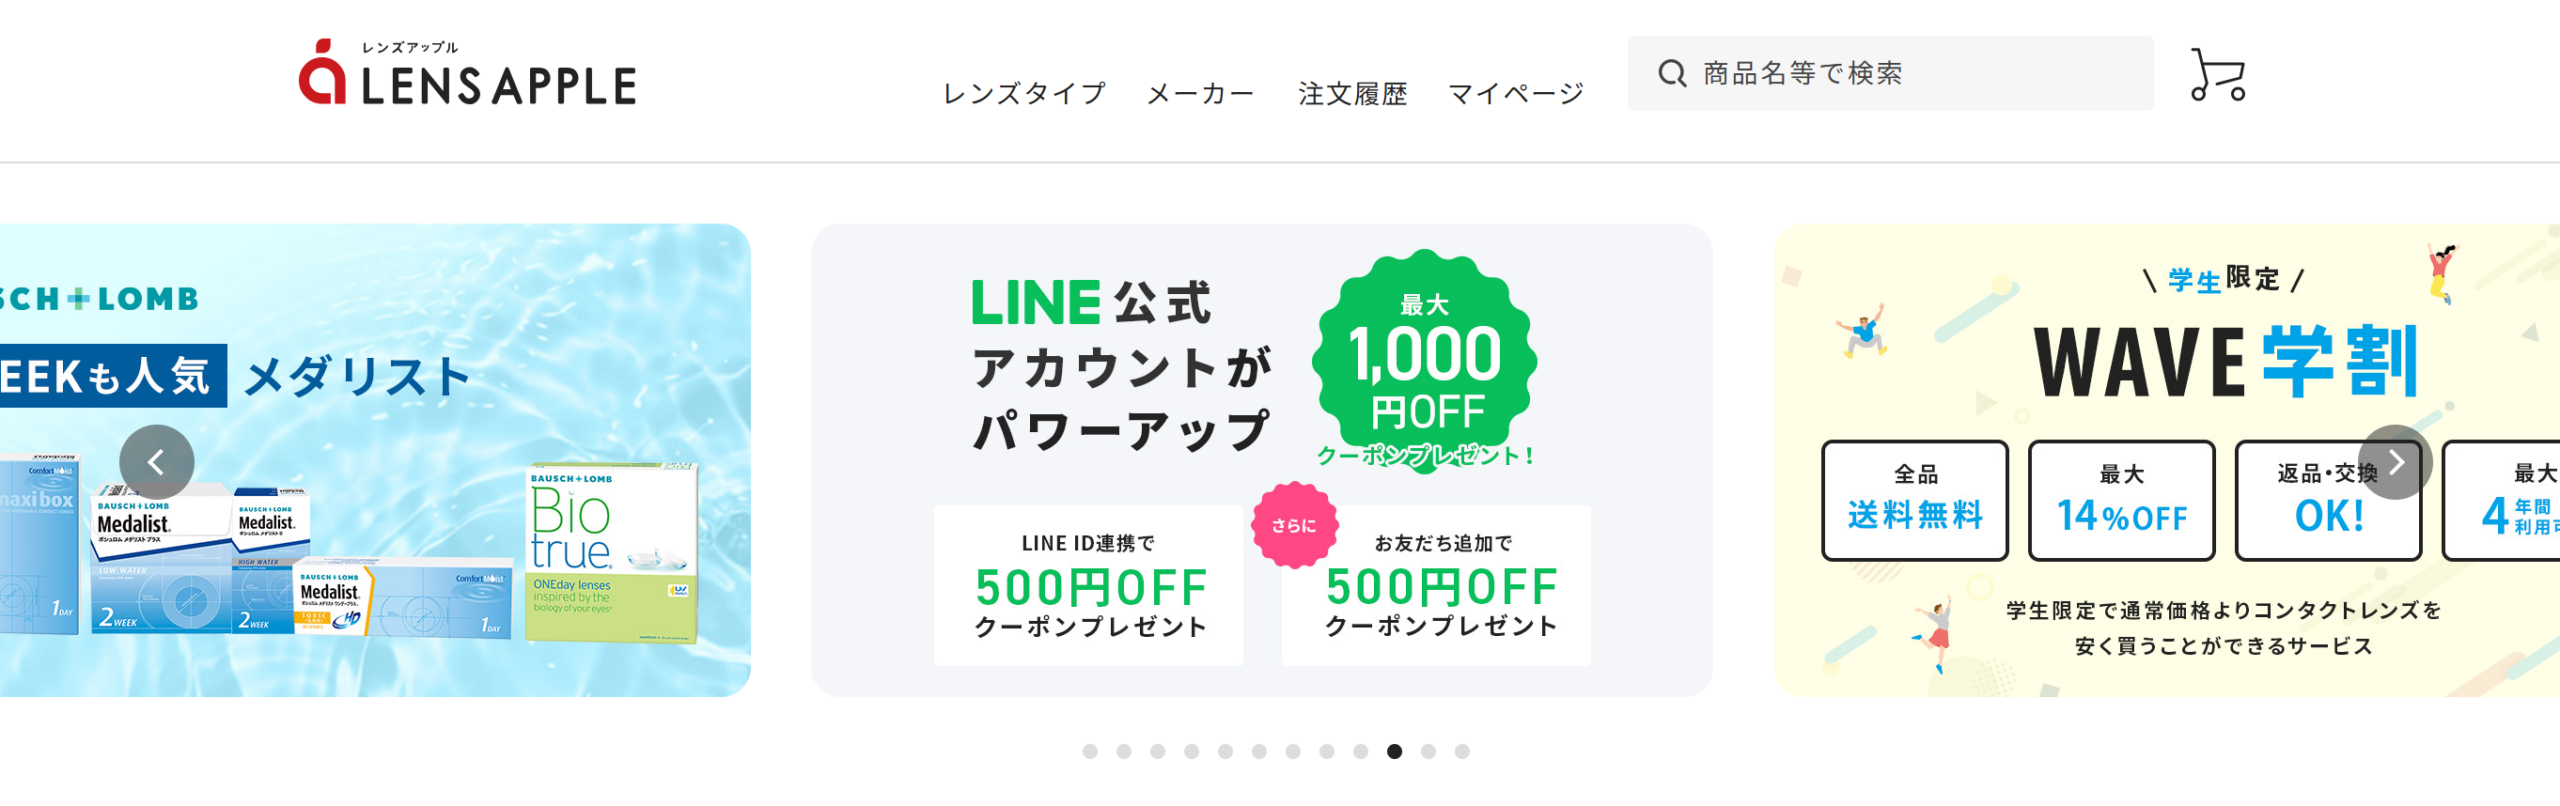Click the お友だち追加 500円OFF coupon box
The image size is (2560, 806).
click(1440, 585)
